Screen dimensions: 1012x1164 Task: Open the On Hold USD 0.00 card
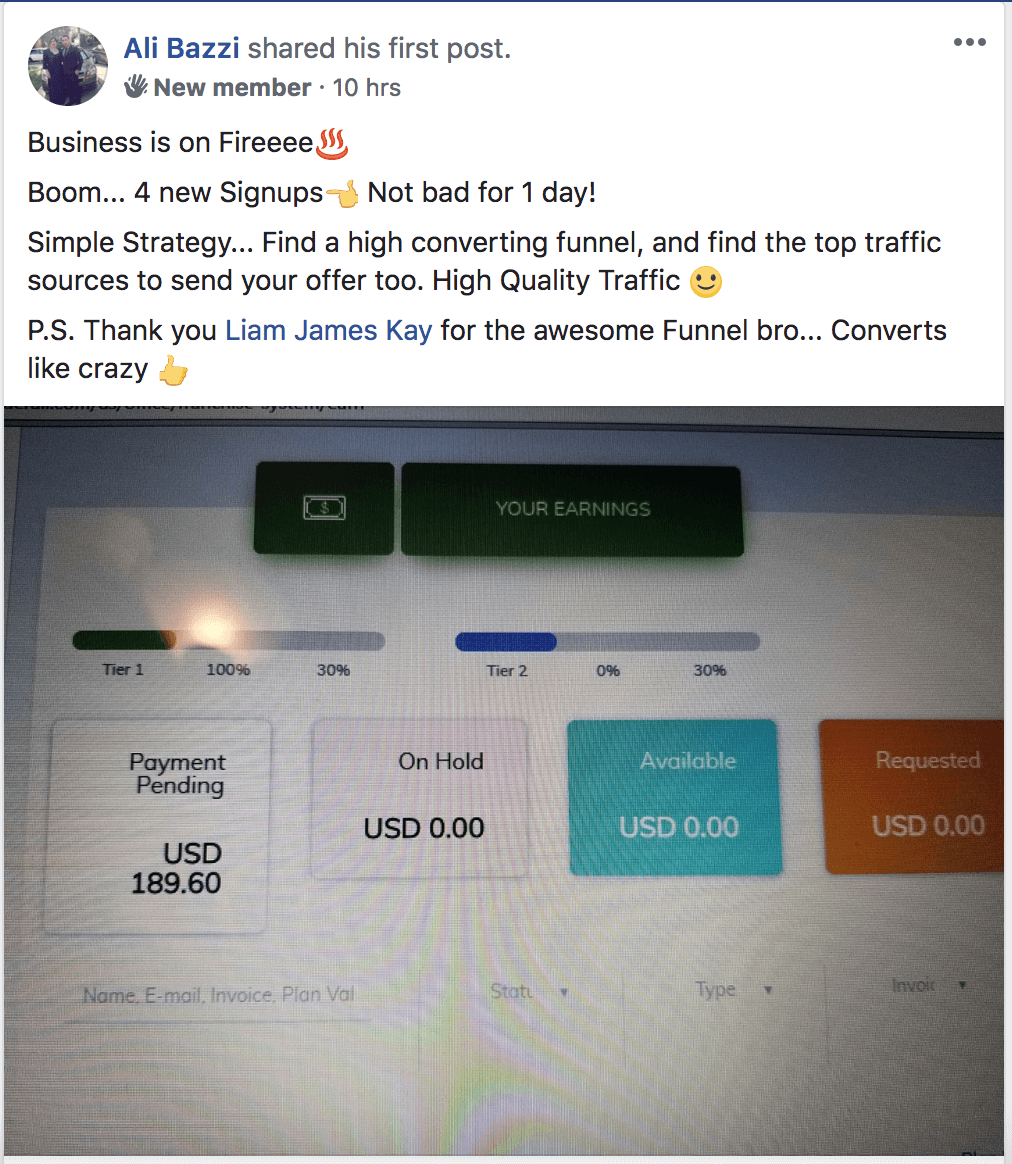[420, 798]
